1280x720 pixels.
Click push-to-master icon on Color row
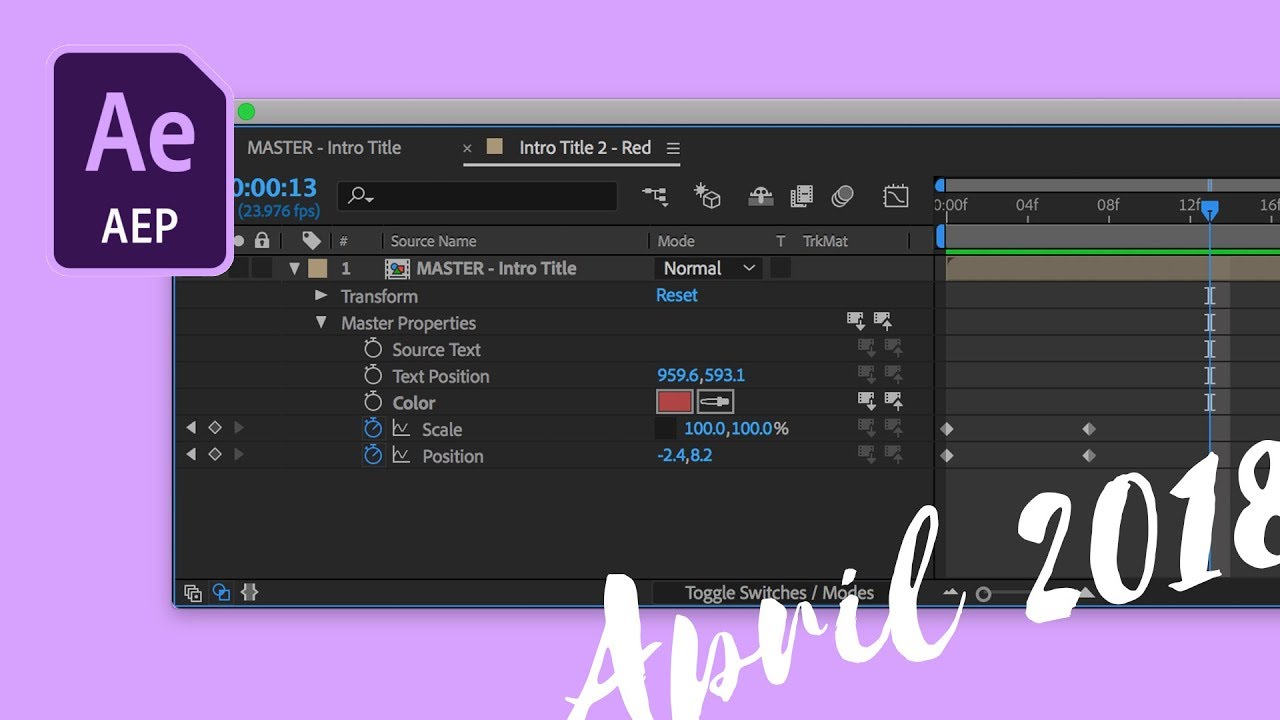(x=894, y=401)
